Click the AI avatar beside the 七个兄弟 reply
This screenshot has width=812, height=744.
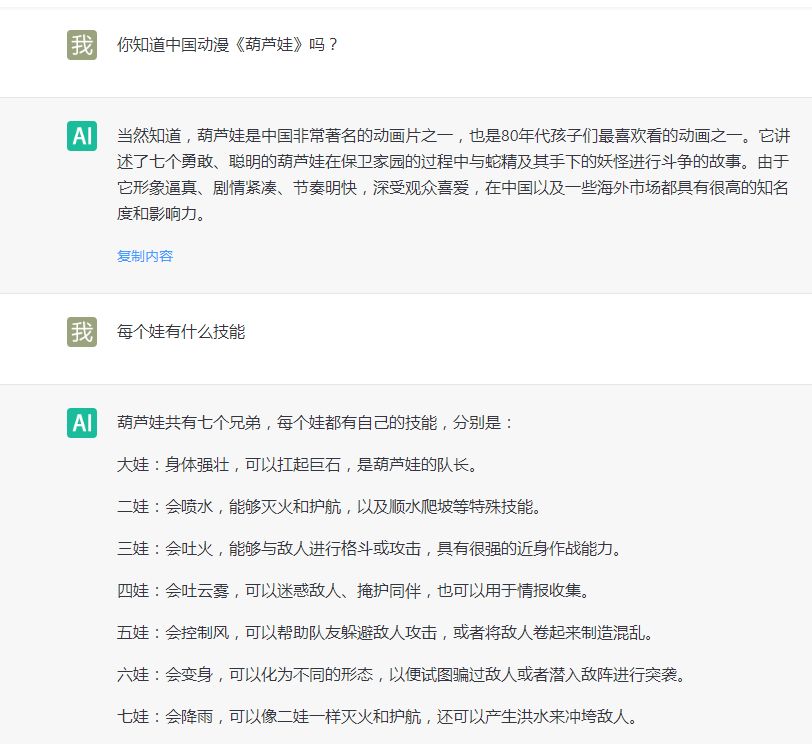(x=82, y=423)
